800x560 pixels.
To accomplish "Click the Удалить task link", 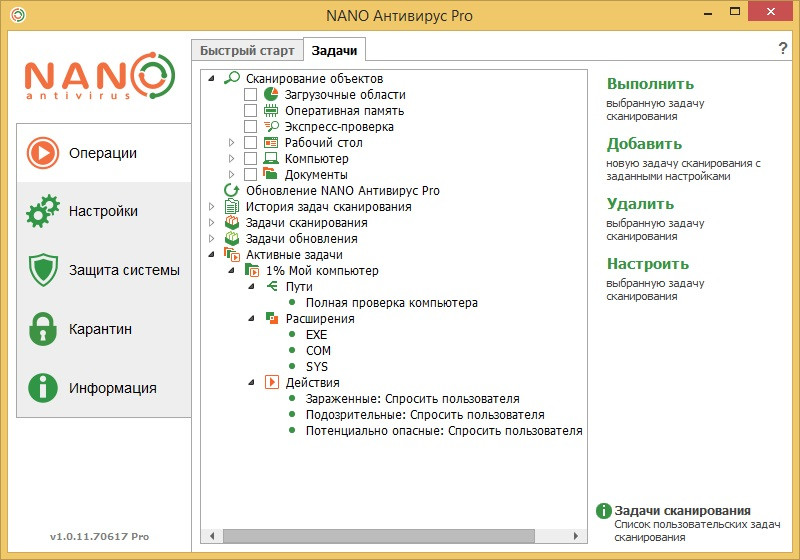I will pos(640,204).
